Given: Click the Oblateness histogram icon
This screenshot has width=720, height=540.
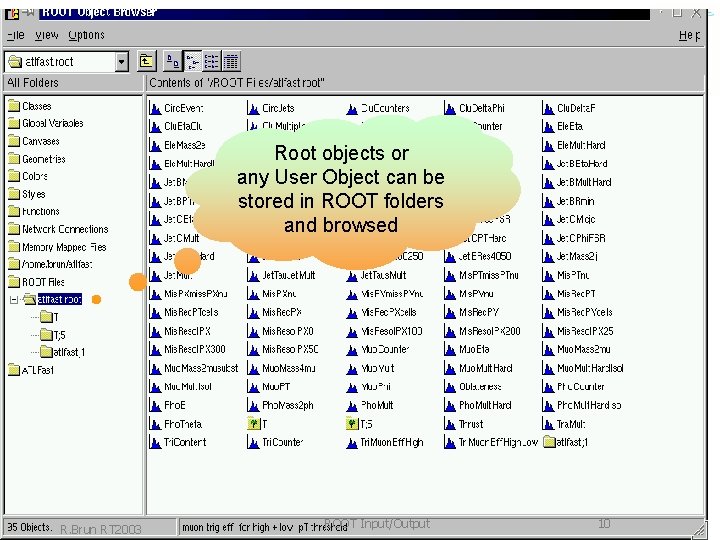Looking at the screenshot, I should coord(450,387).
